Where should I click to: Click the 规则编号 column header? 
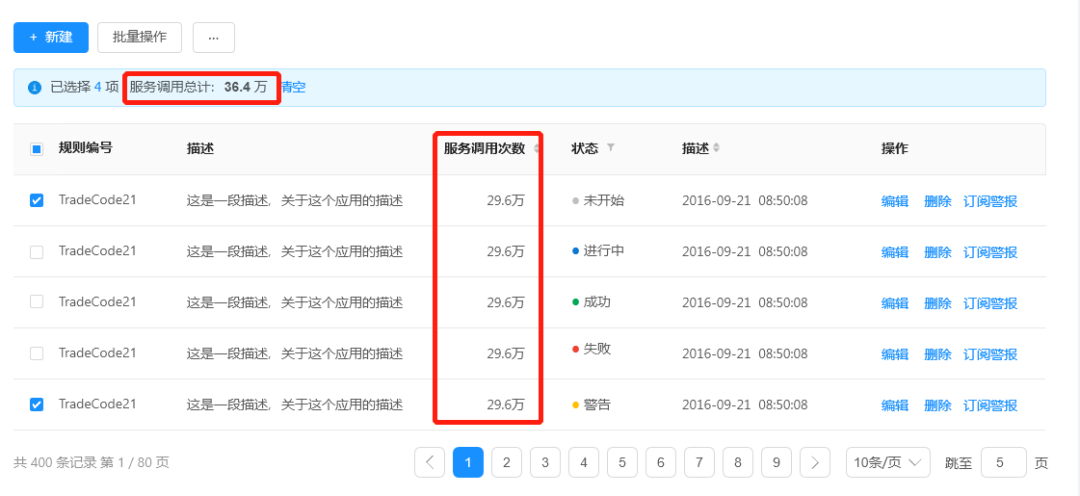click(85, 147)
